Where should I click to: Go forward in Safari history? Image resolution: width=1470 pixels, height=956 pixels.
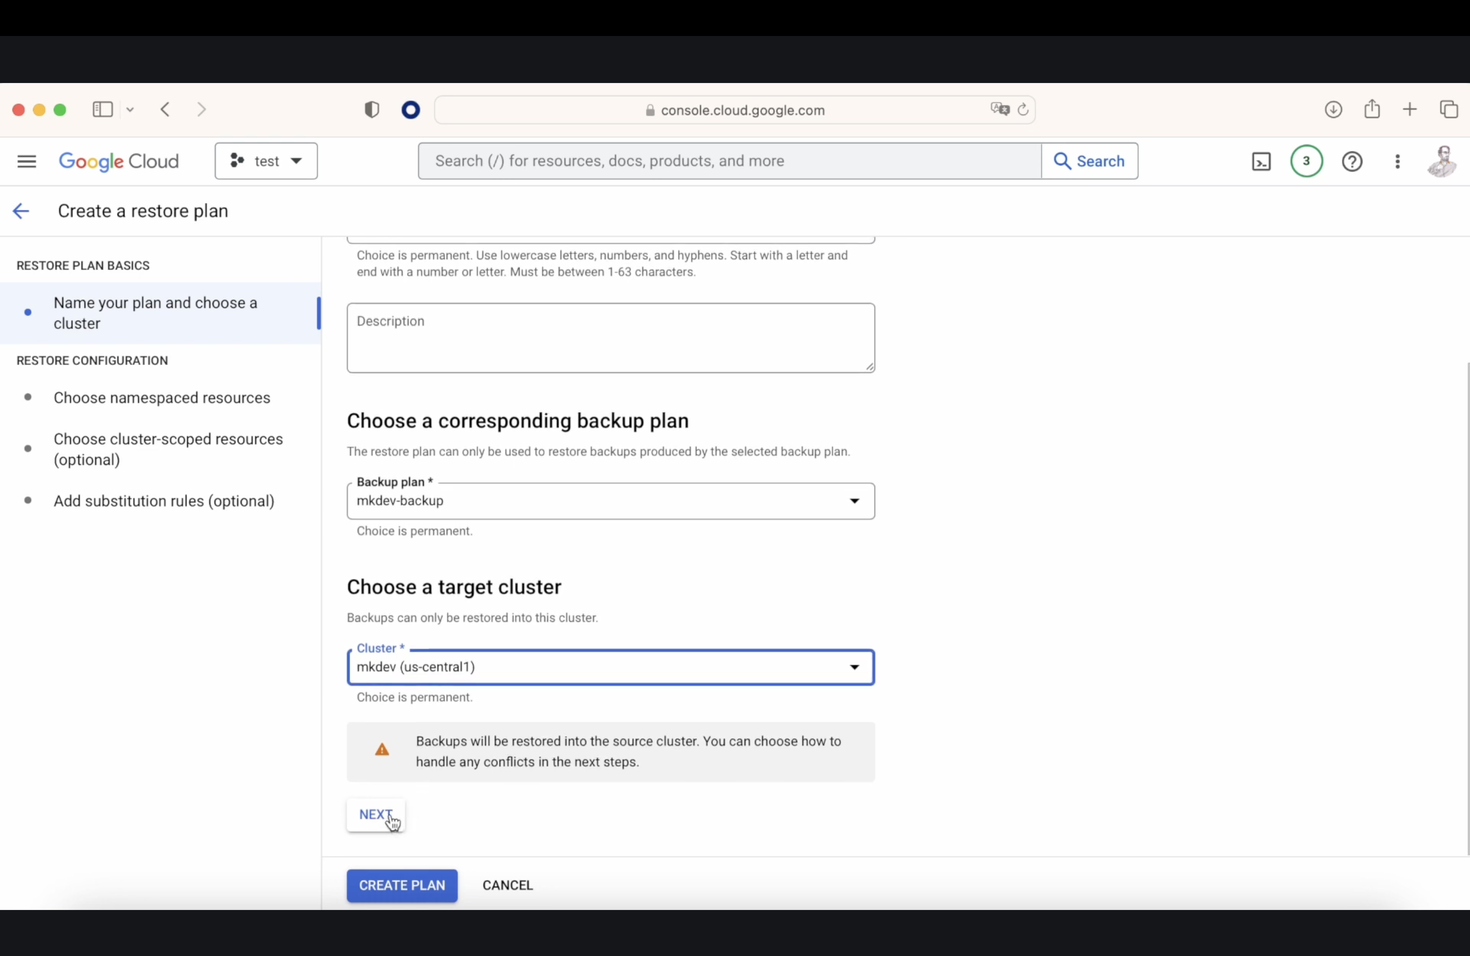coord(202,109)
